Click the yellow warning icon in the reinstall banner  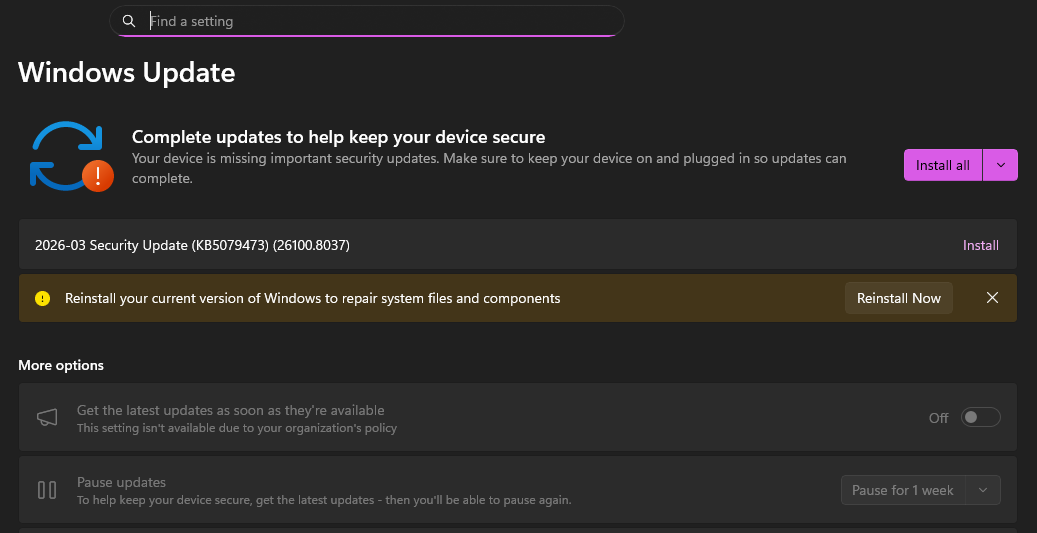coord(42,298)
